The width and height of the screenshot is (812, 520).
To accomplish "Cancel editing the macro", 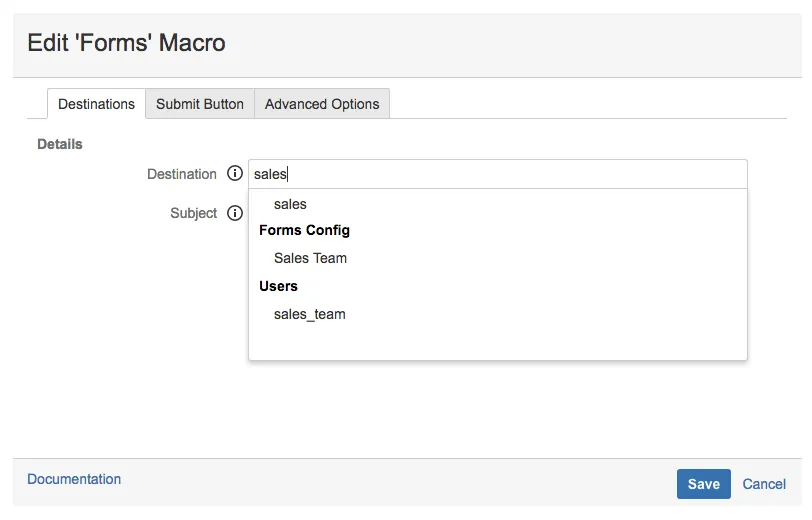I will coord(764,484).
